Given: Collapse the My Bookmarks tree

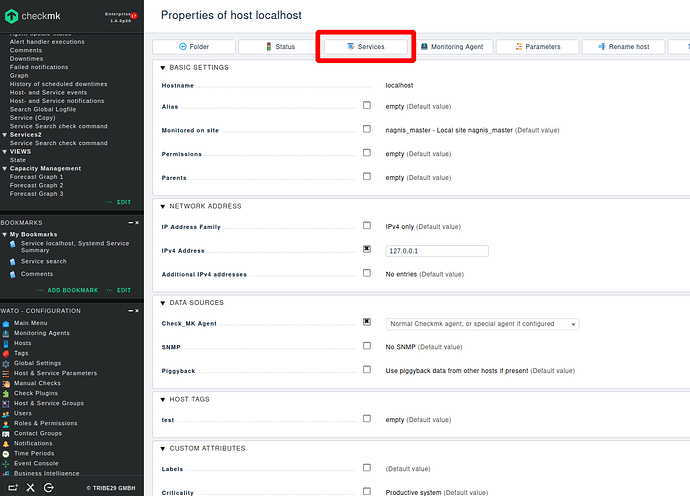Looking at the screenshot, I should point(4,234).
